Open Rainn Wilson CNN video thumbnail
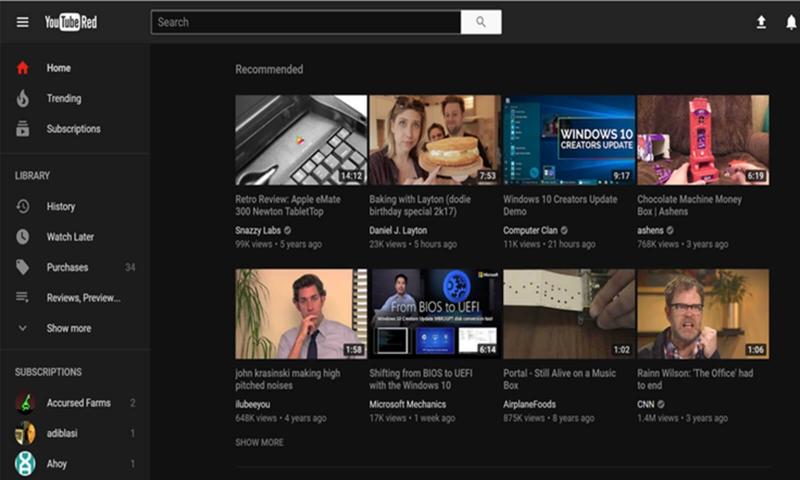 pos(703,314)
